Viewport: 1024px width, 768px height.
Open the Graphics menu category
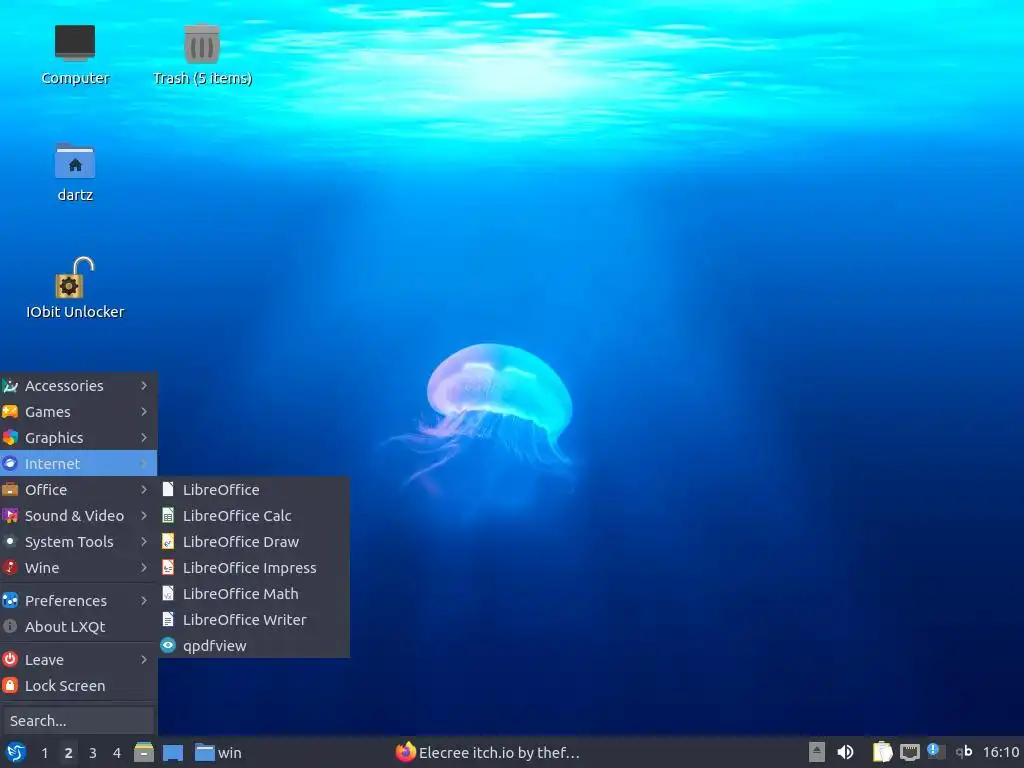pos(78,438)
